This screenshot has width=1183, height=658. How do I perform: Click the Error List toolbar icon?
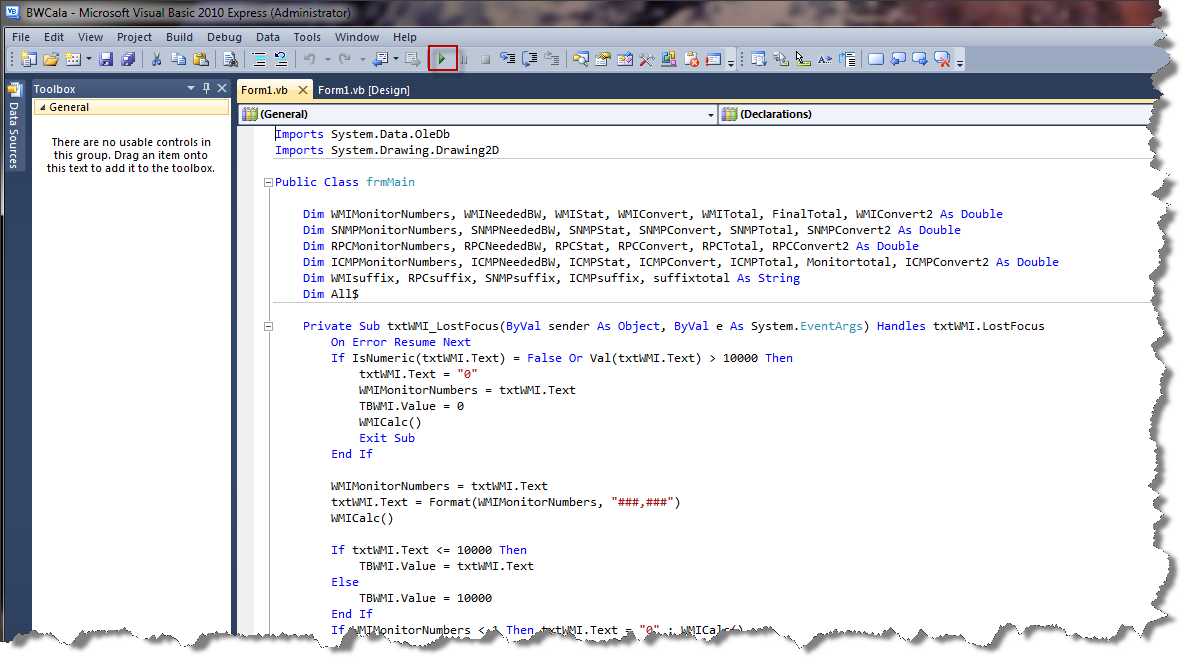point(692,59)
